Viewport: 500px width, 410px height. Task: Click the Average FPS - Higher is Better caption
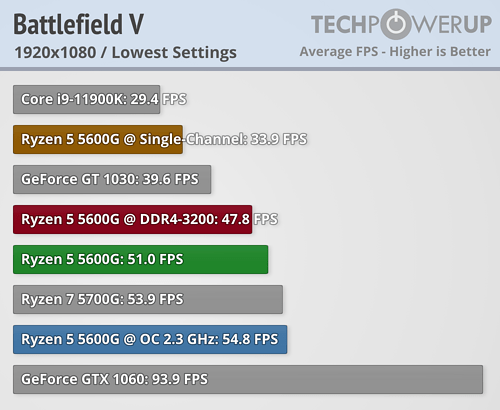pyautogui.click(x=395, y=52)
